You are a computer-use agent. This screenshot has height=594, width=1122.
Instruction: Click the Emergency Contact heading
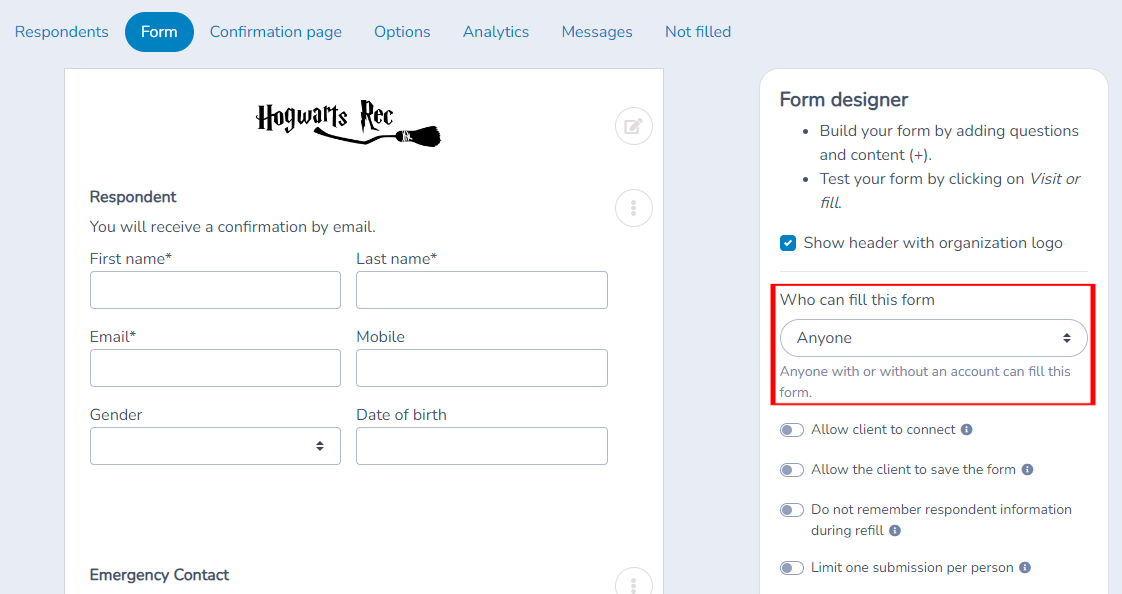coord(159,575)
